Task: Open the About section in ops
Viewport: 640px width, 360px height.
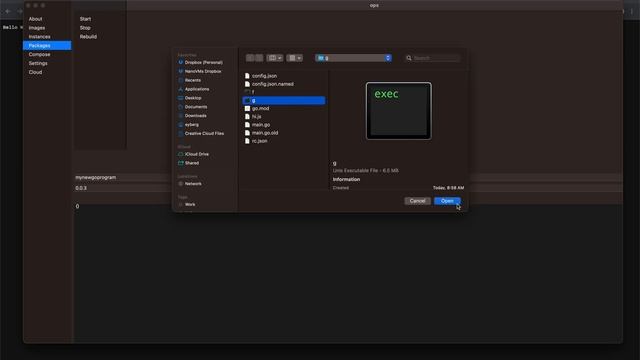Action: (x=36, y=19)
